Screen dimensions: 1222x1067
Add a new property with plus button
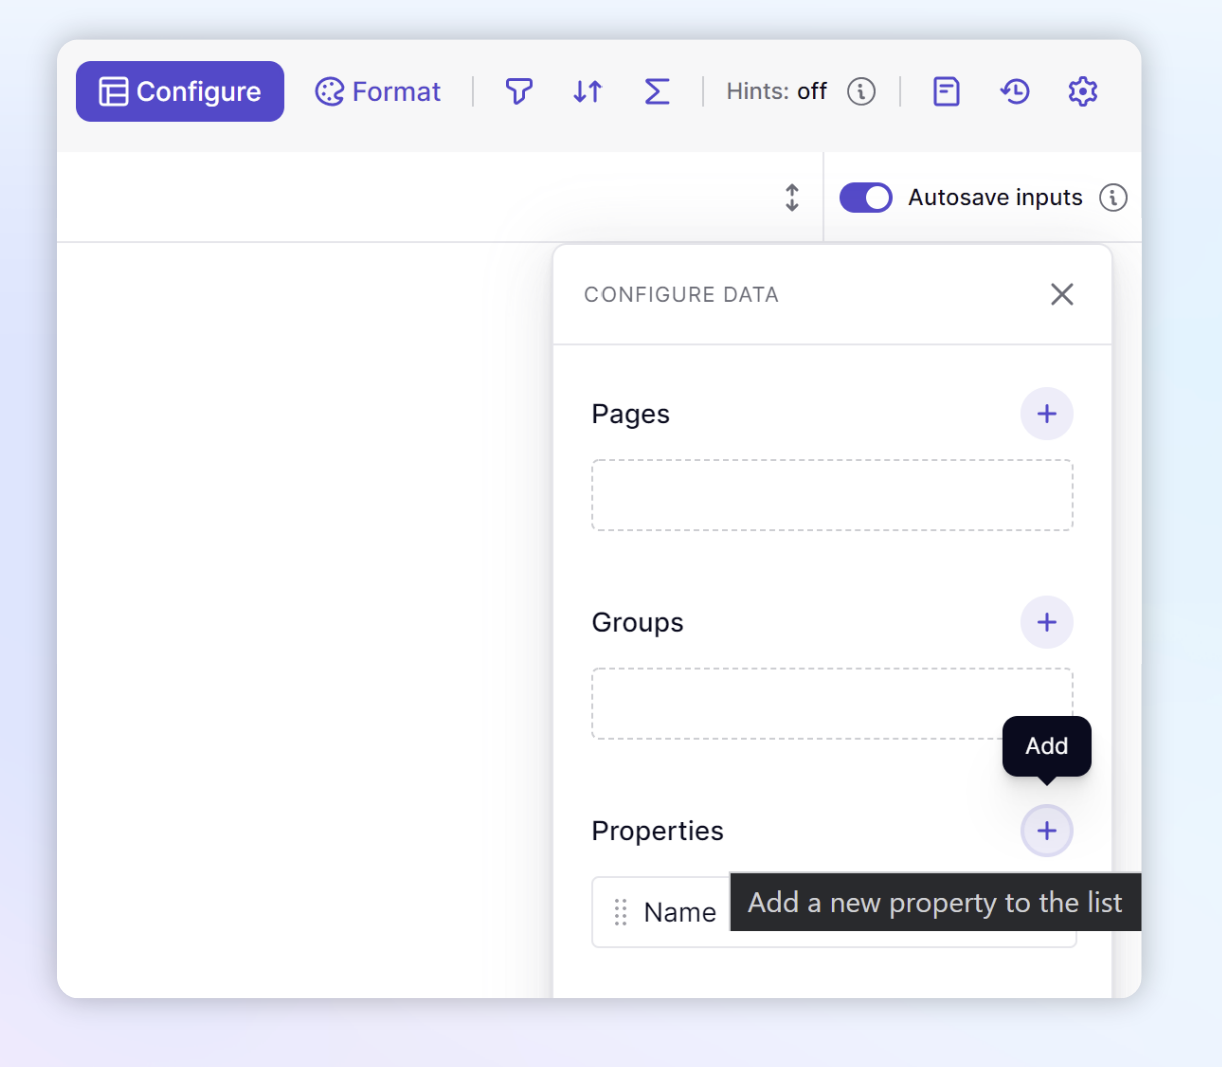tap(1047, 830)
